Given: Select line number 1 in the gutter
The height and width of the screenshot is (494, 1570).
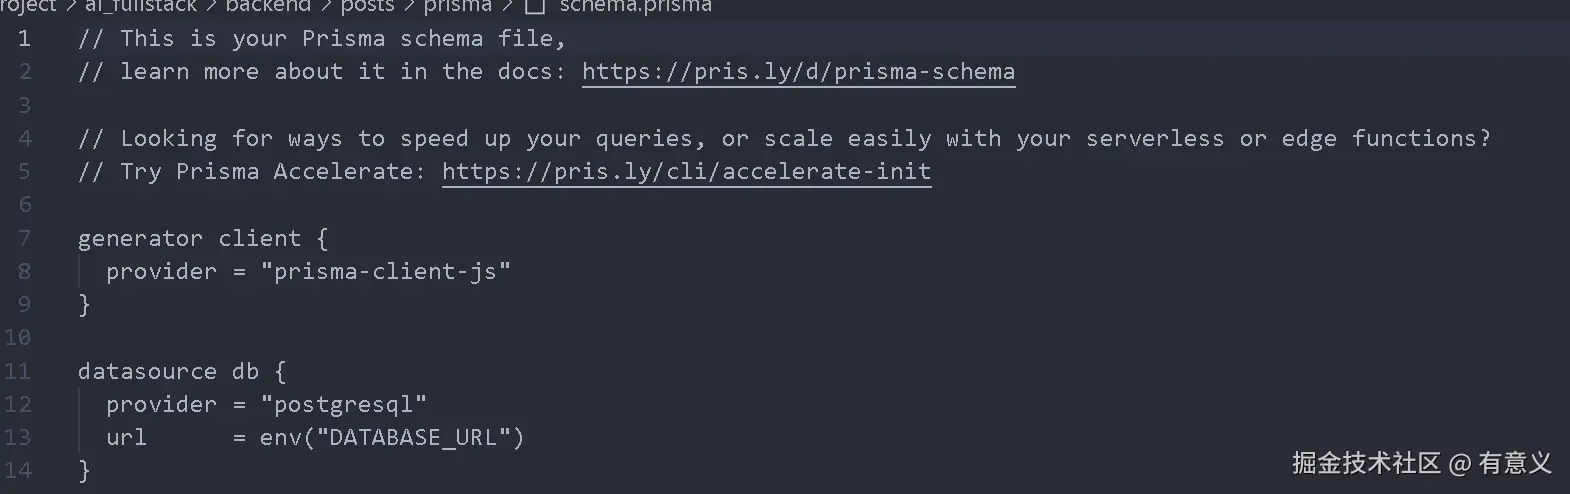Looking at the screenshot, I should click(24, 39).
